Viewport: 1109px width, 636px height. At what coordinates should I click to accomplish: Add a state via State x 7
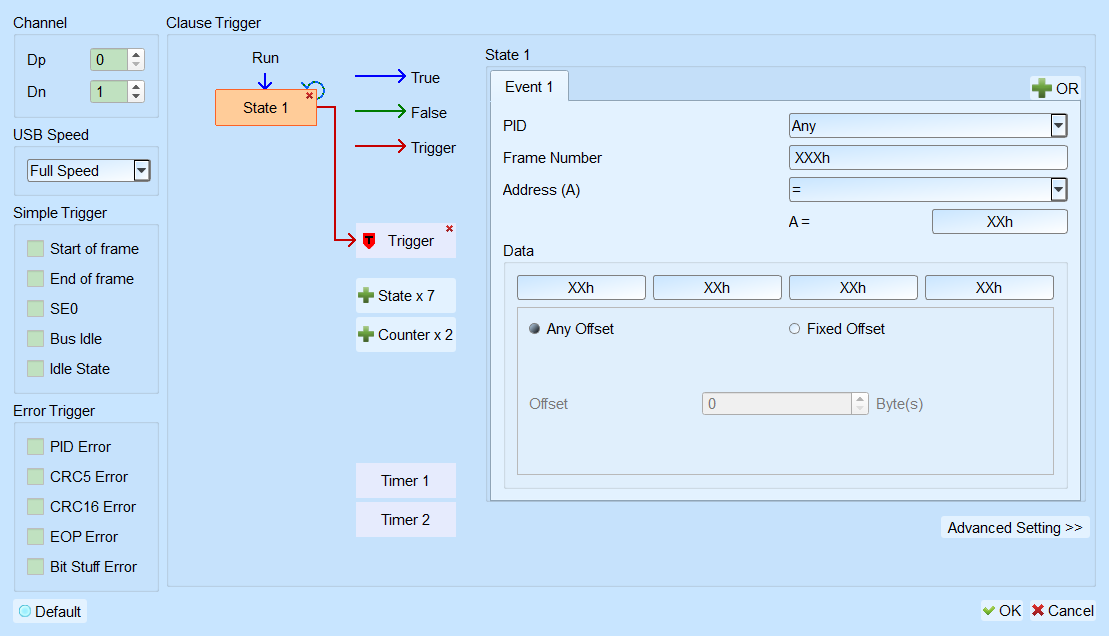coord(406,296)
